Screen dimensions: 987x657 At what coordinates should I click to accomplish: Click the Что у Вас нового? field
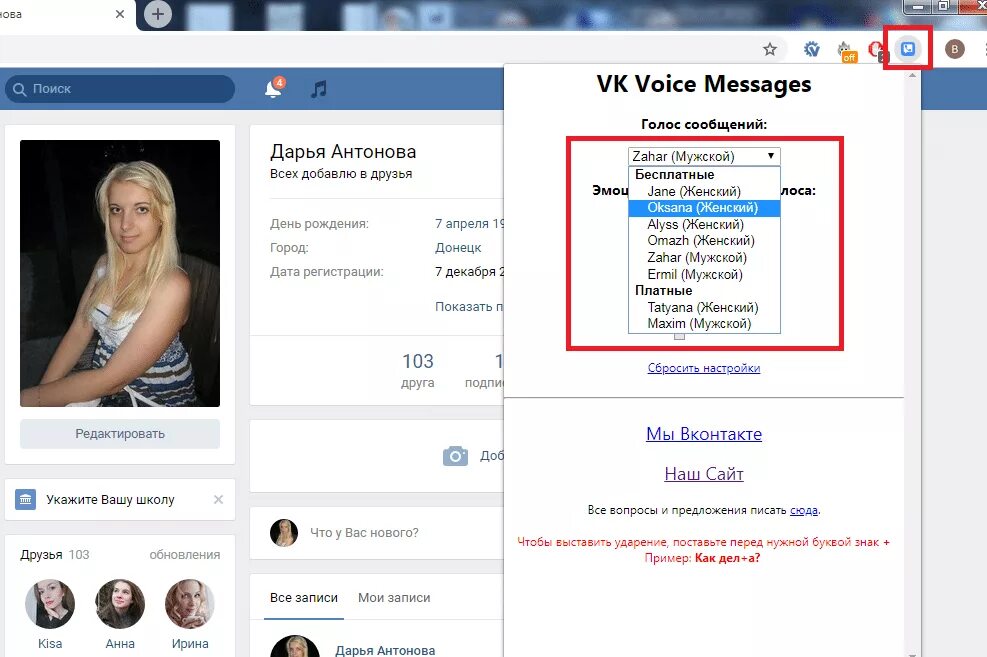(364, 533)
